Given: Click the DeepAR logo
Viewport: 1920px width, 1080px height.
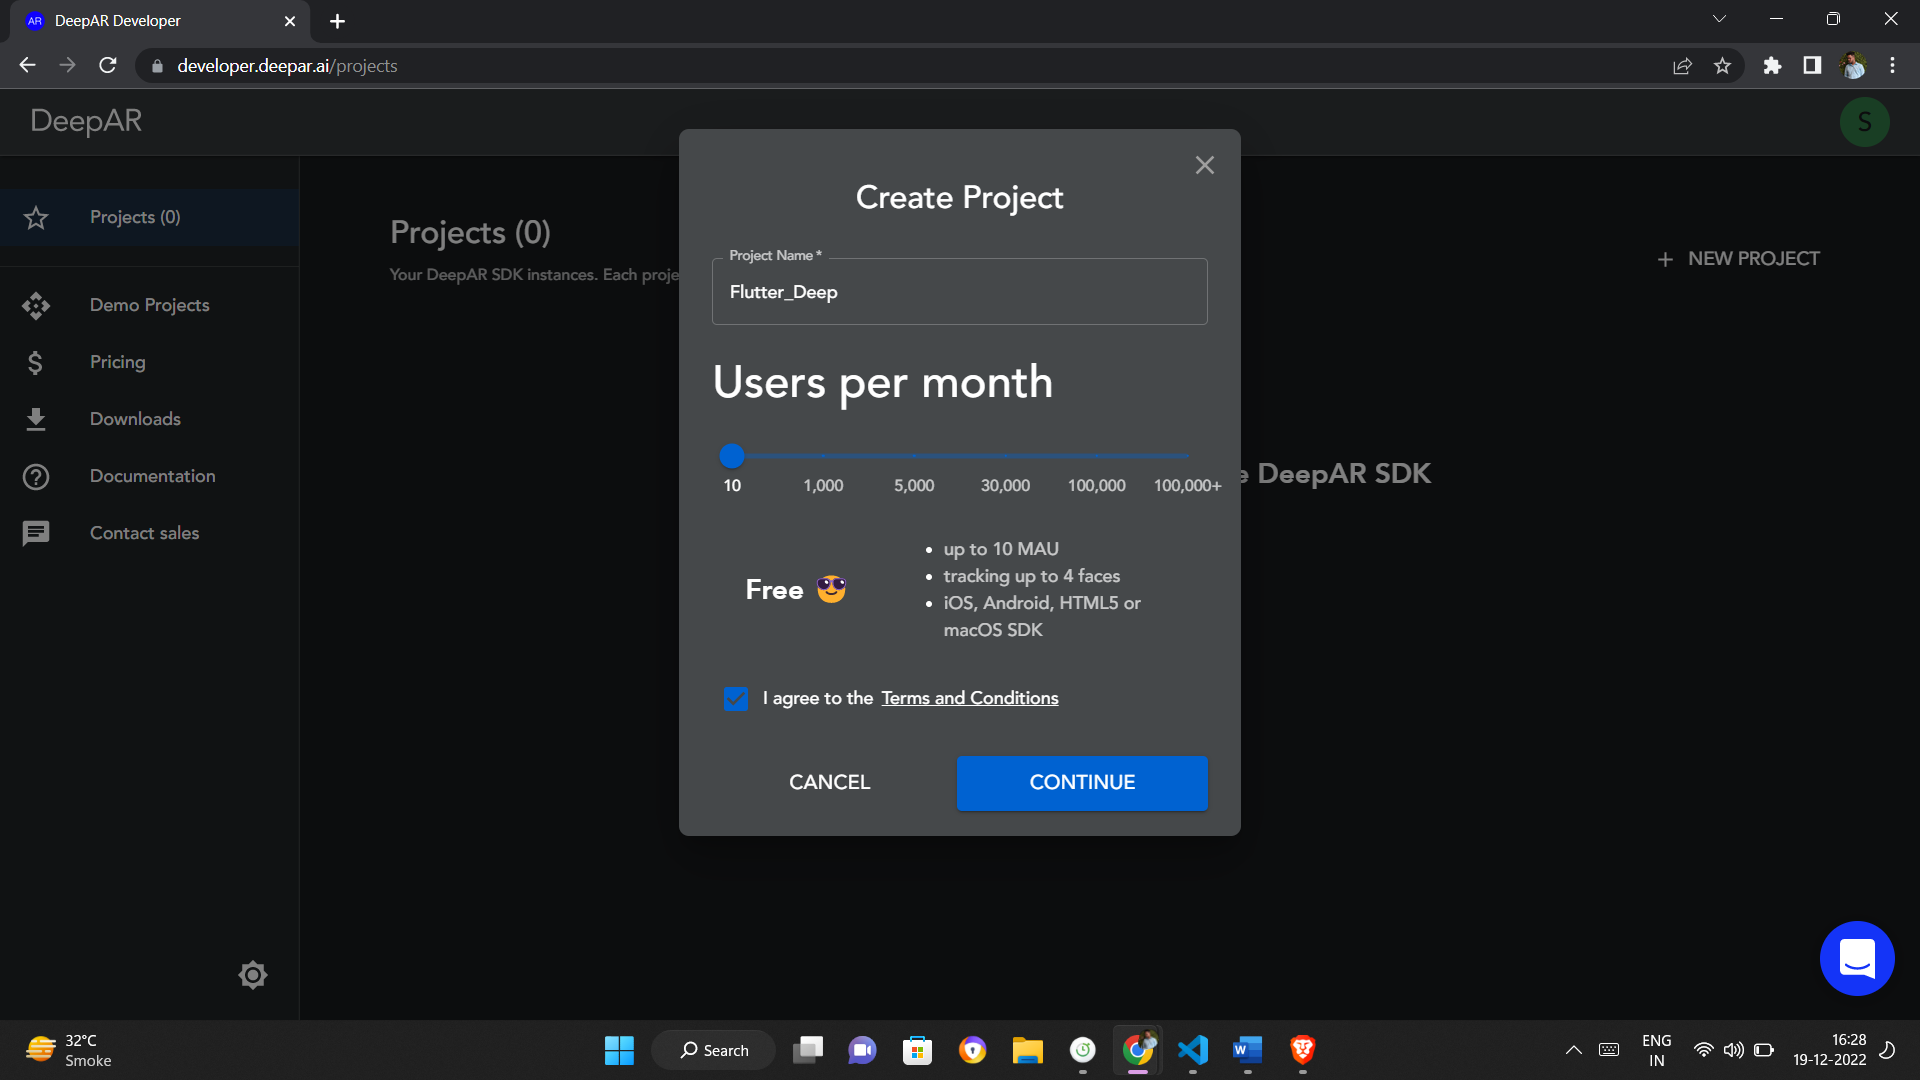Looking at the screenshot, I should [x=86, y=121].
